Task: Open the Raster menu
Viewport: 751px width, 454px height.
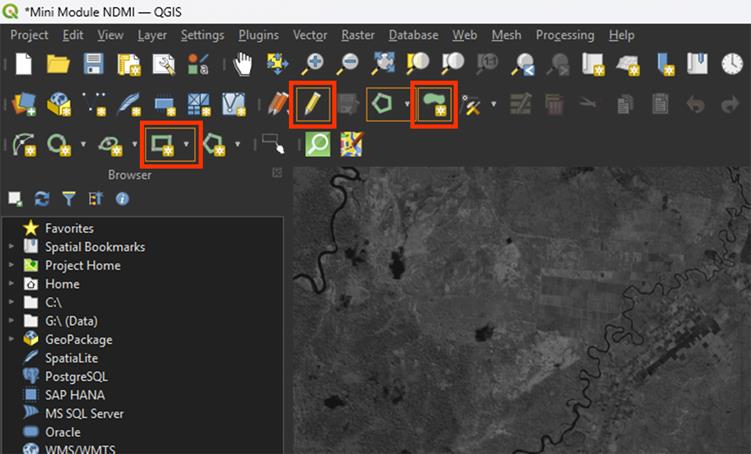Action: point(358,35)
